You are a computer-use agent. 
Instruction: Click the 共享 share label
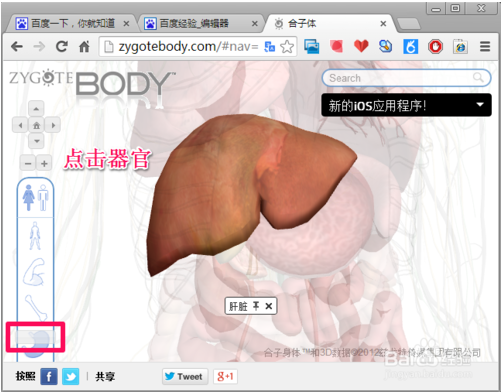coord(105,376)
